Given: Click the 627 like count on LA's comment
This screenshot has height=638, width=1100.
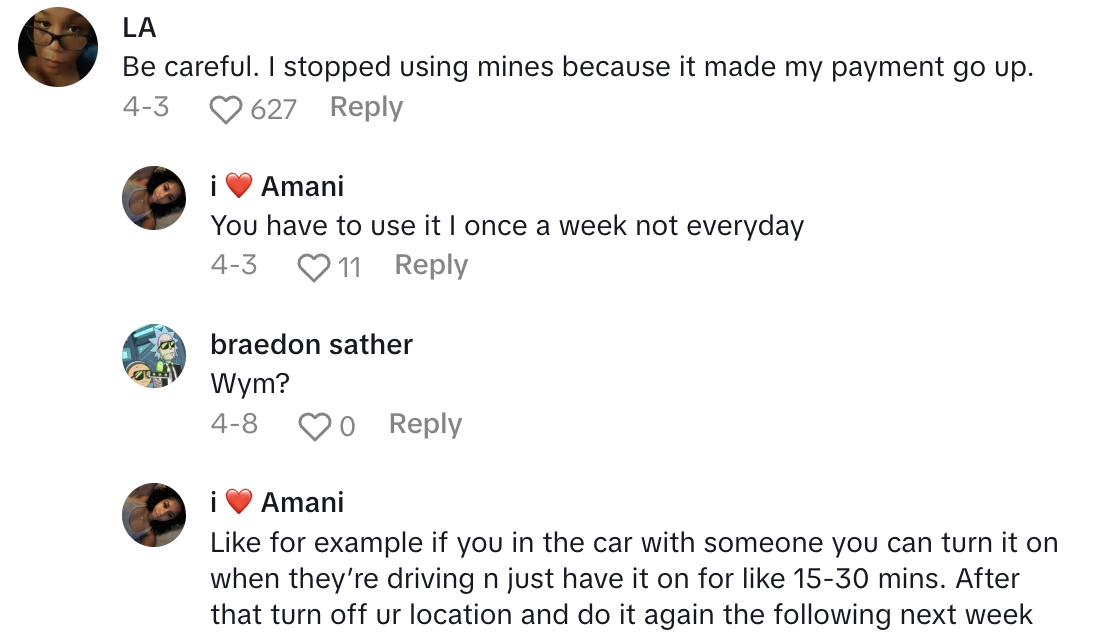Looking at the screenshot, I should click(x=273, y=109).
